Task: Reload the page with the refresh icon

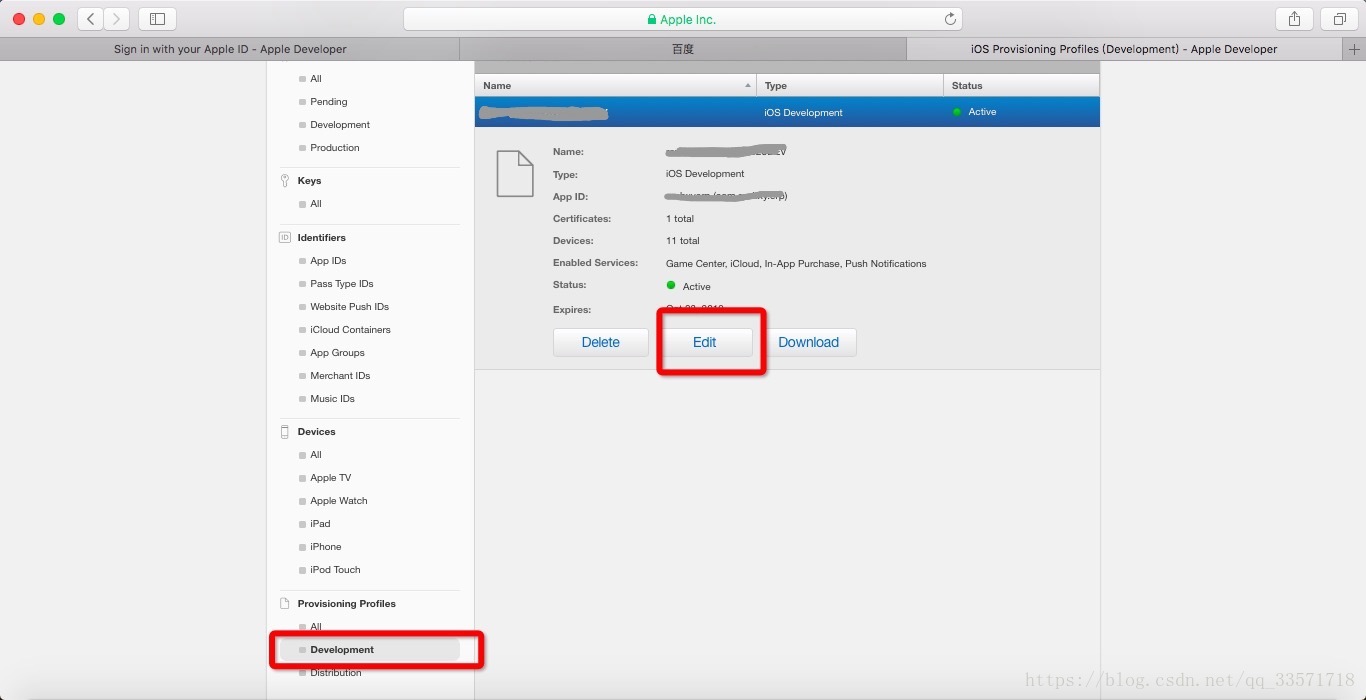Action: coord(950,19)
